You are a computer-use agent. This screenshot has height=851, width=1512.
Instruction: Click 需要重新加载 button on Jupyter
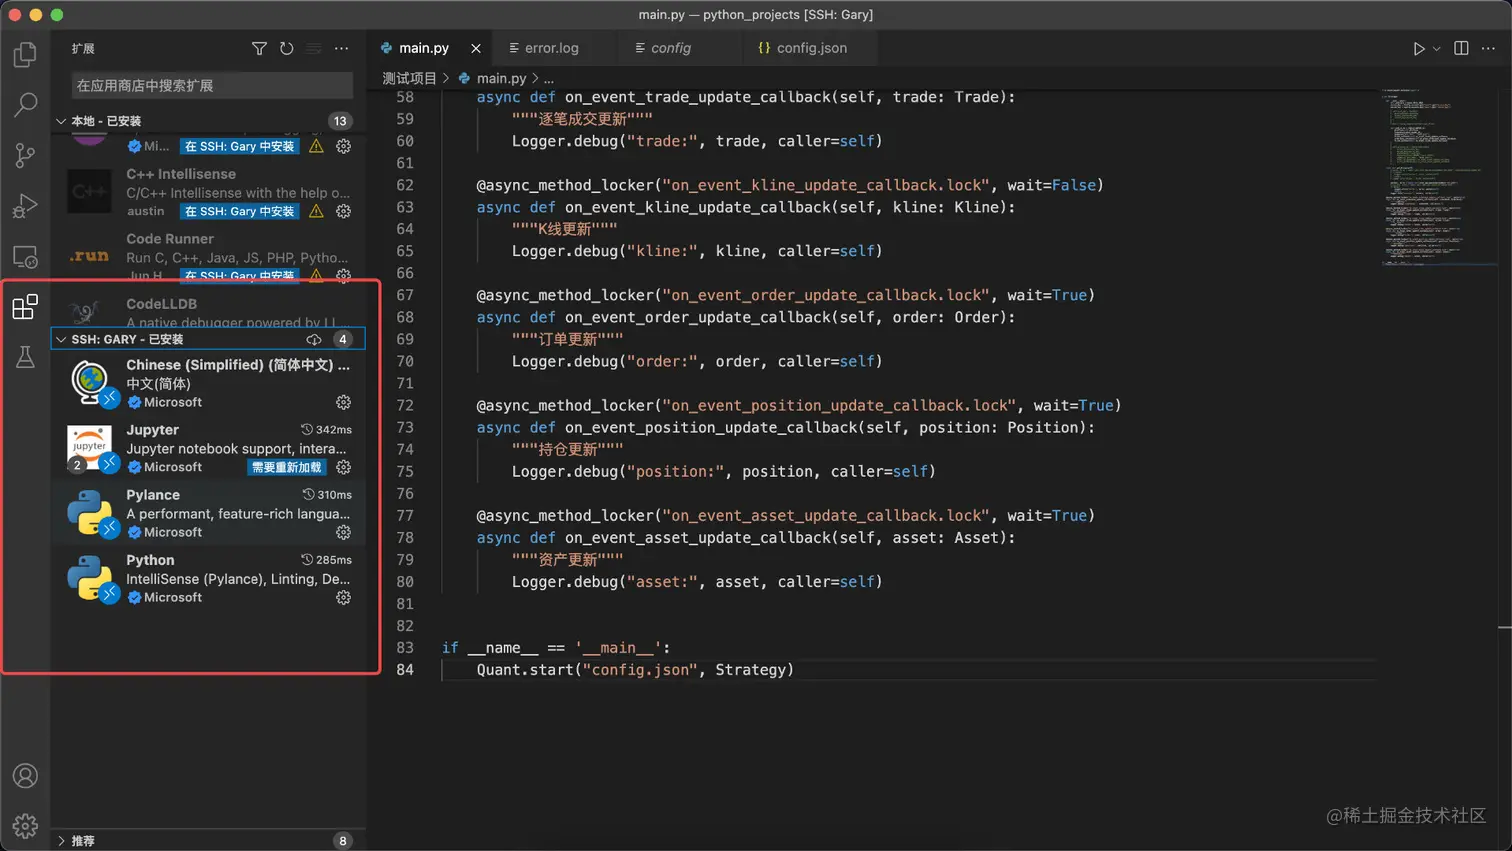(x=287, y=467)
